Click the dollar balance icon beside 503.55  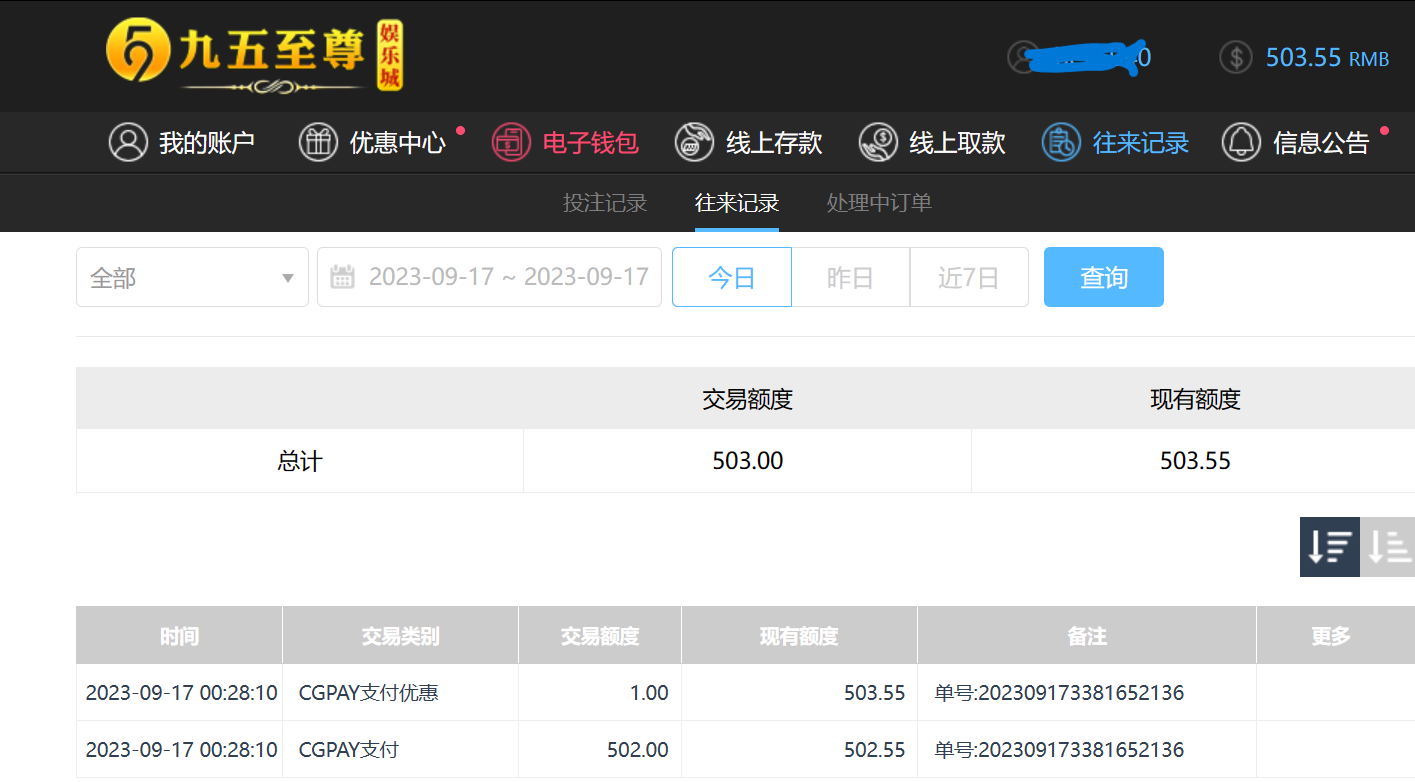click(1236, 57)
